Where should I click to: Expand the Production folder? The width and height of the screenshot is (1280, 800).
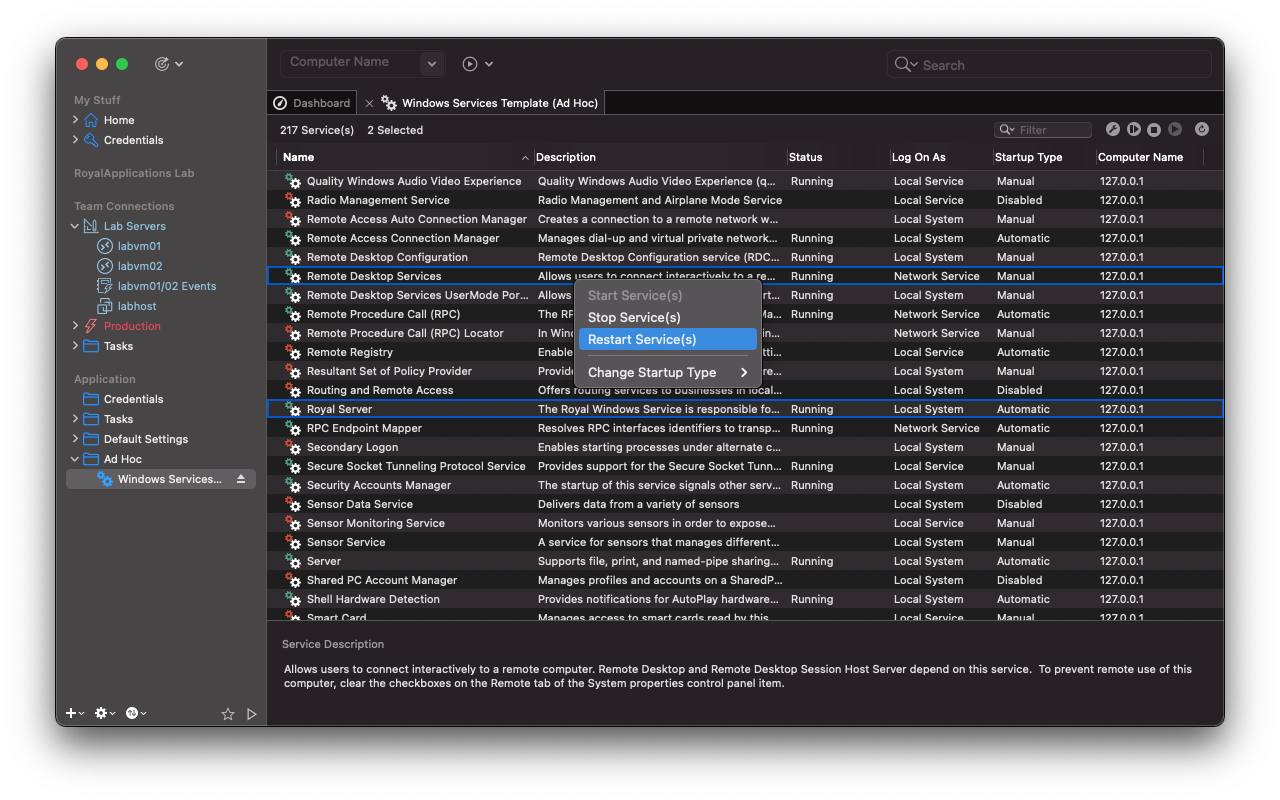tap(73, 326)
